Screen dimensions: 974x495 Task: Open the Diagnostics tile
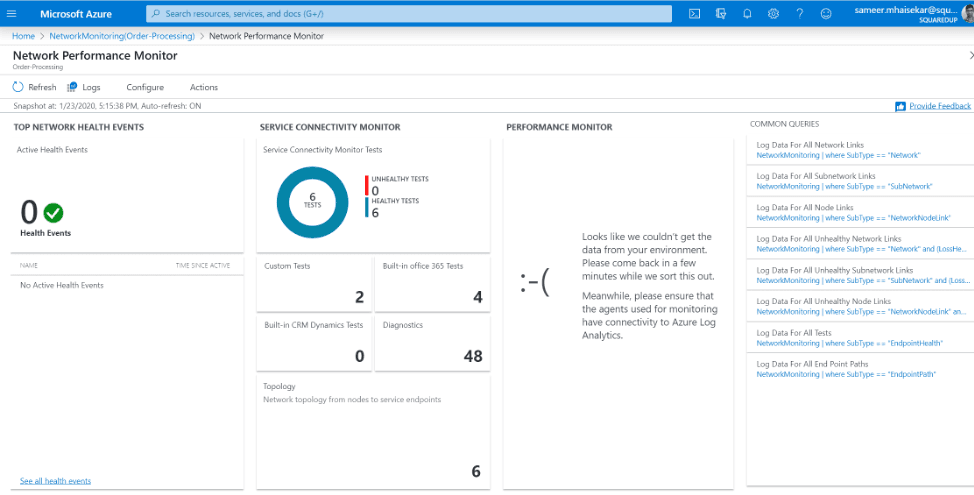click(x=432, y=340)
